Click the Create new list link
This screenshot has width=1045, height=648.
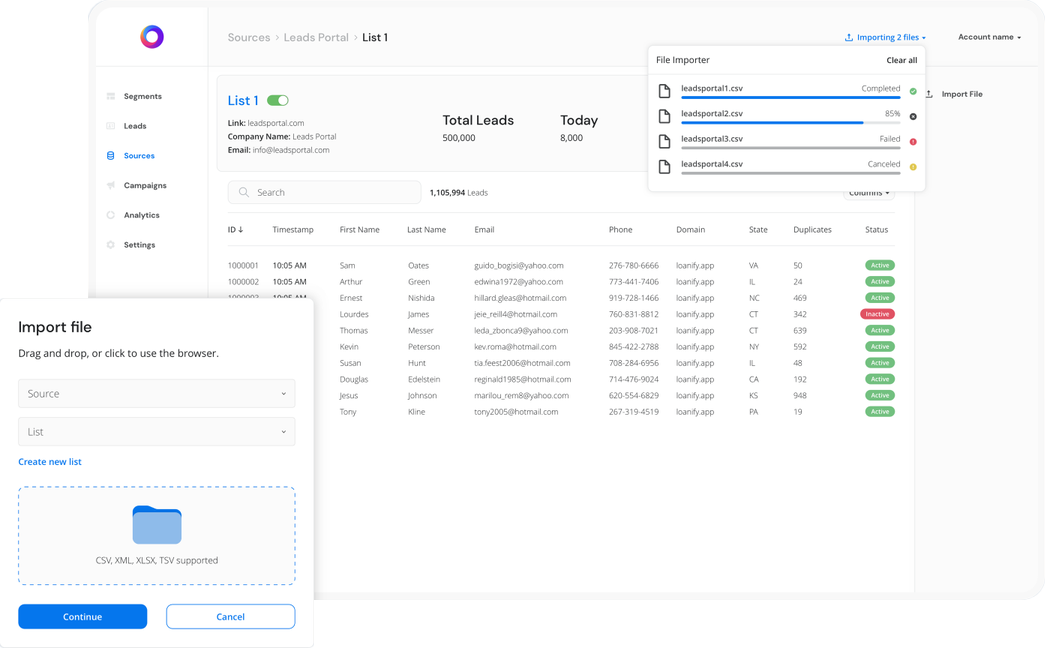[50, 461]
